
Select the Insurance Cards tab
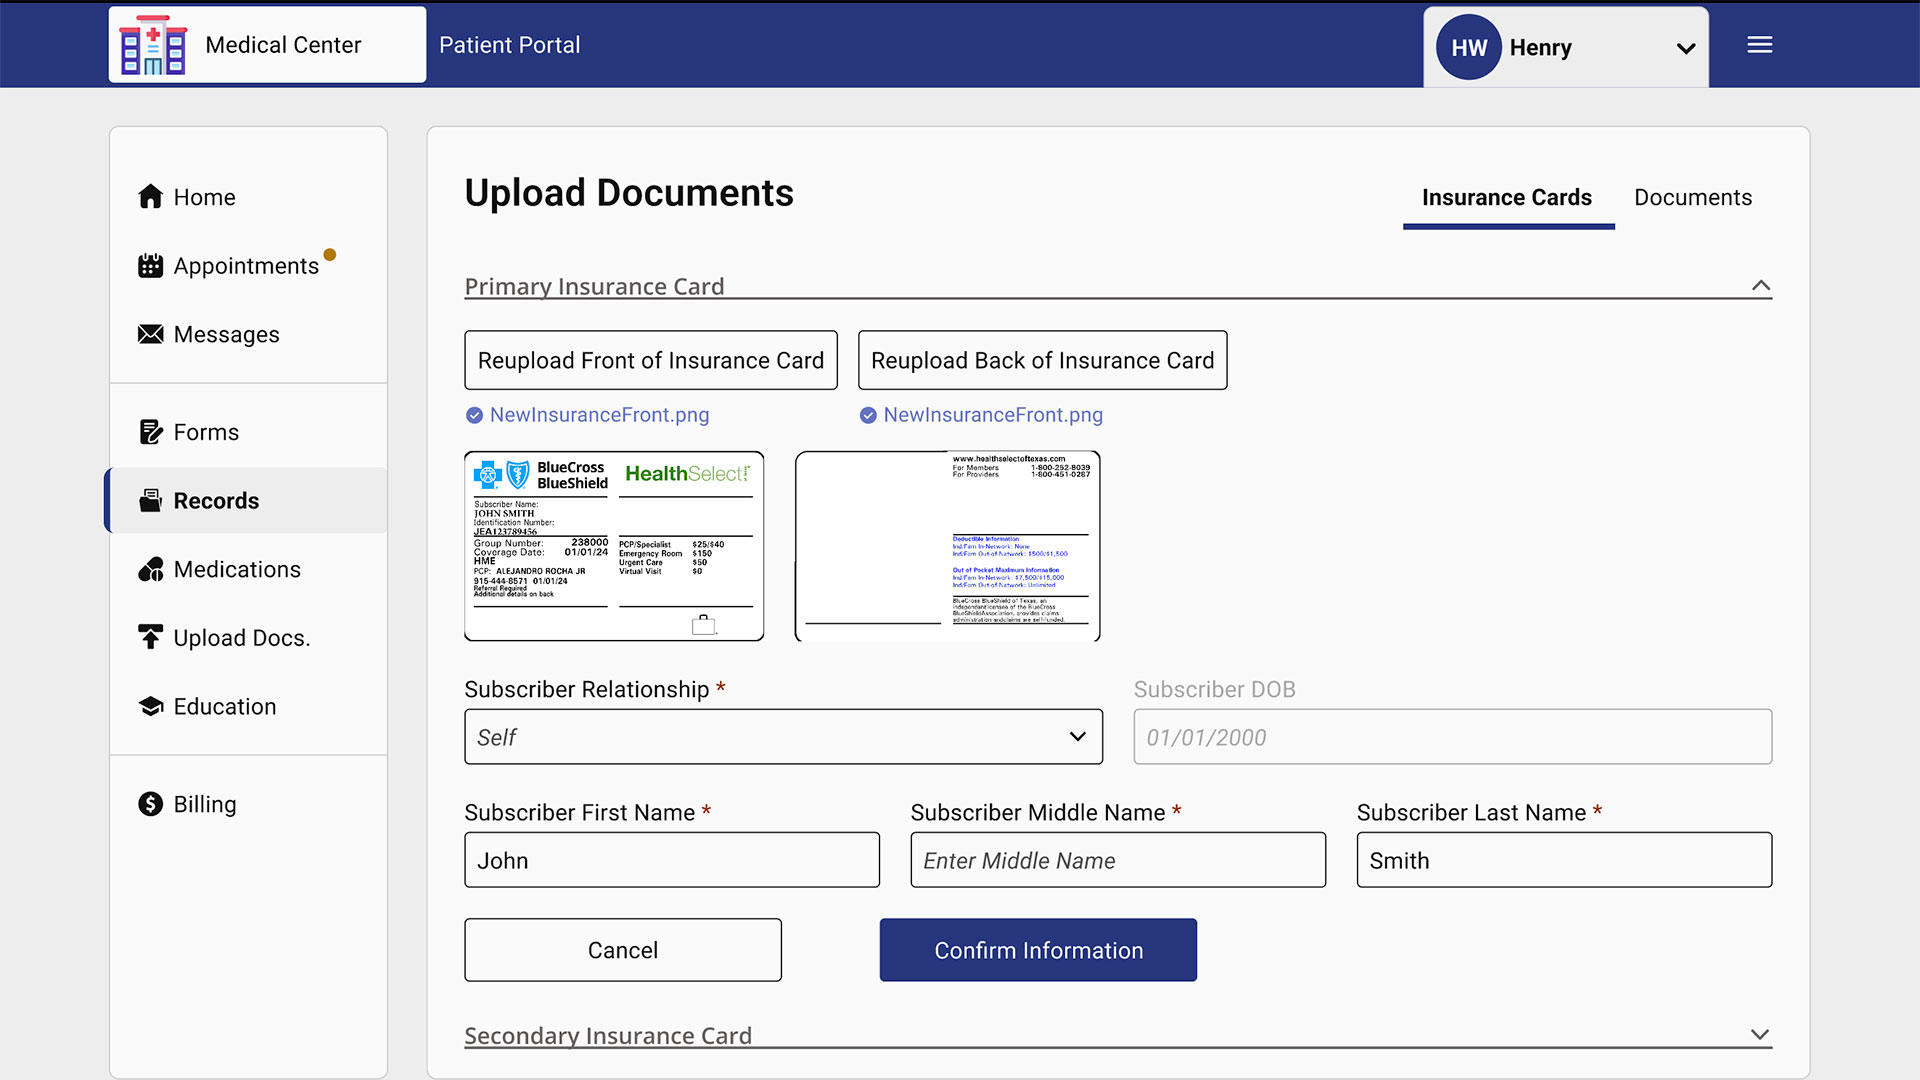1506,198
